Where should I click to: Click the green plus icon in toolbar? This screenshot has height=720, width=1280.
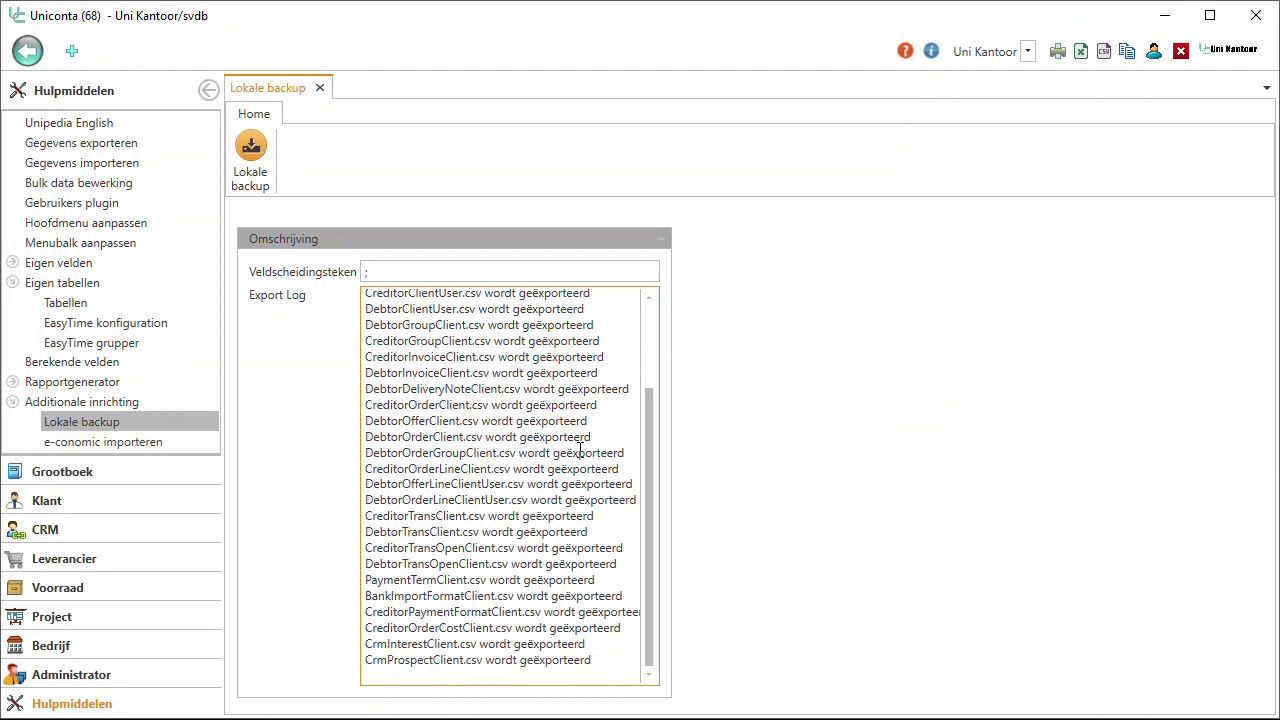pyautogui.click(x=72, y=51)
